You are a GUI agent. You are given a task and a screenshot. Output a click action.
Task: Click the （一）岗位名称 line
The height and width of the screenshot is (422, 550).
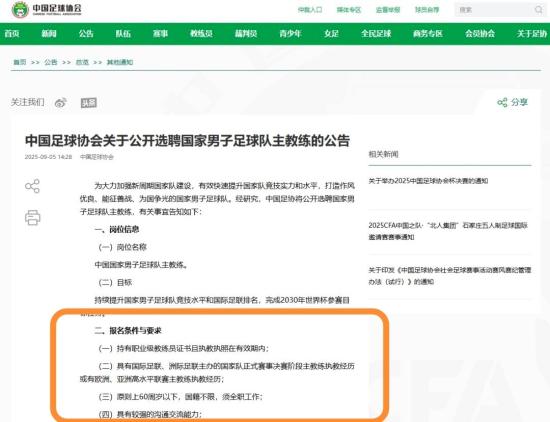click(x=122, y=247)
